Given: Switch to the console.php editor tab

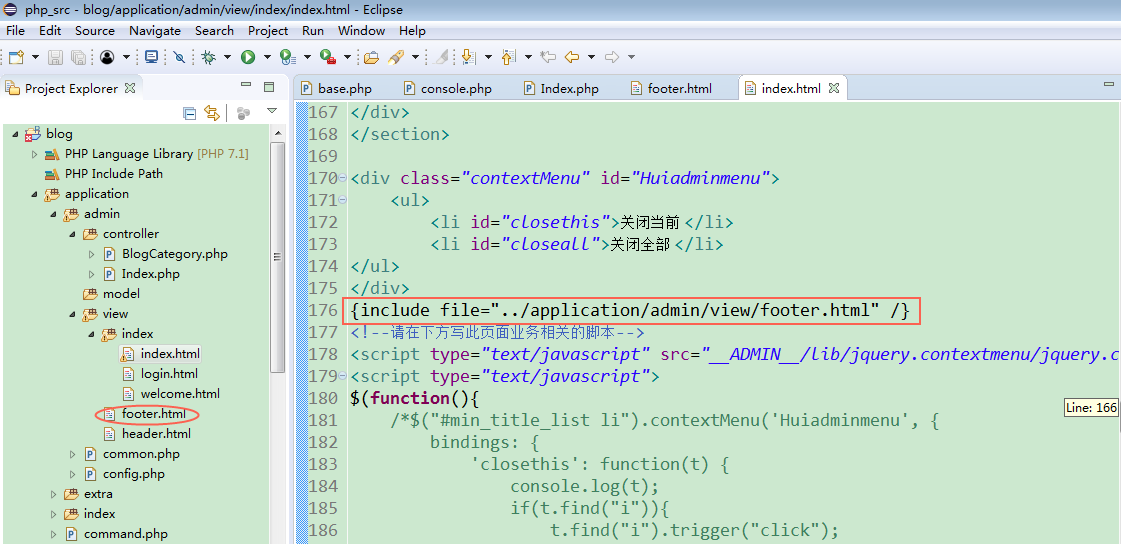Looking at the screenshot, I should 448,89.
